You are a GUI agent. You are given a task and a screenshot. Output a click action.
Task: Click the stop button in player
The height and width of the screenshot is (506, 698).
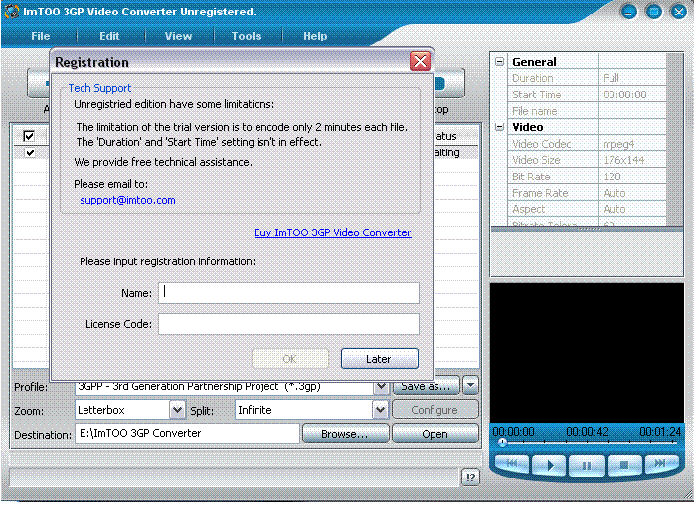point(624,465)
